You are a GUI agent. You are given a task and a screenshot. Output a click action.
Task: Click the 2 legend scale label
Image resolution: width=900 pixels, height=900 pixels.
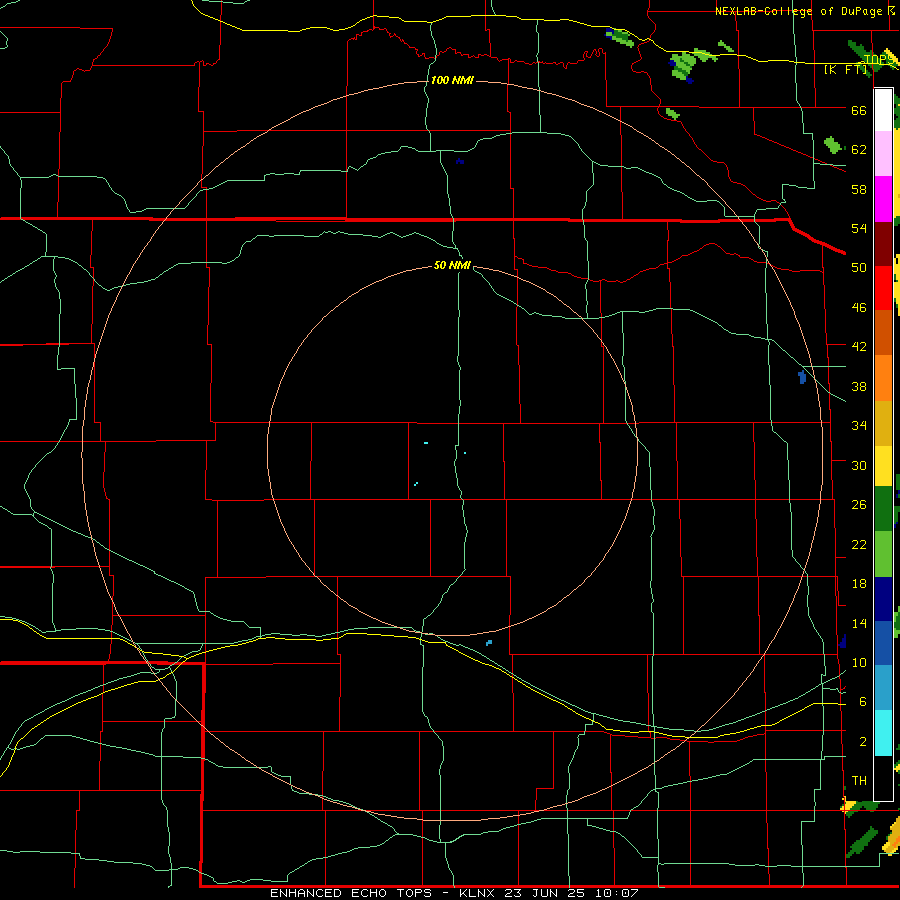tap(863, 742)
